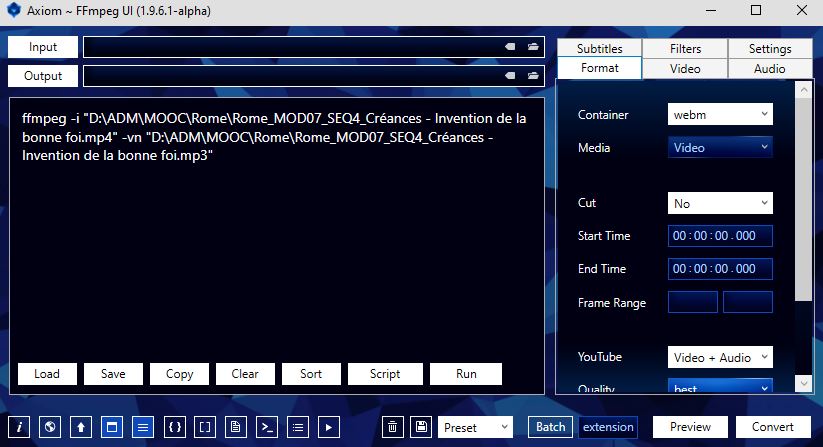Click the first Frame Range box

(693, 302)
